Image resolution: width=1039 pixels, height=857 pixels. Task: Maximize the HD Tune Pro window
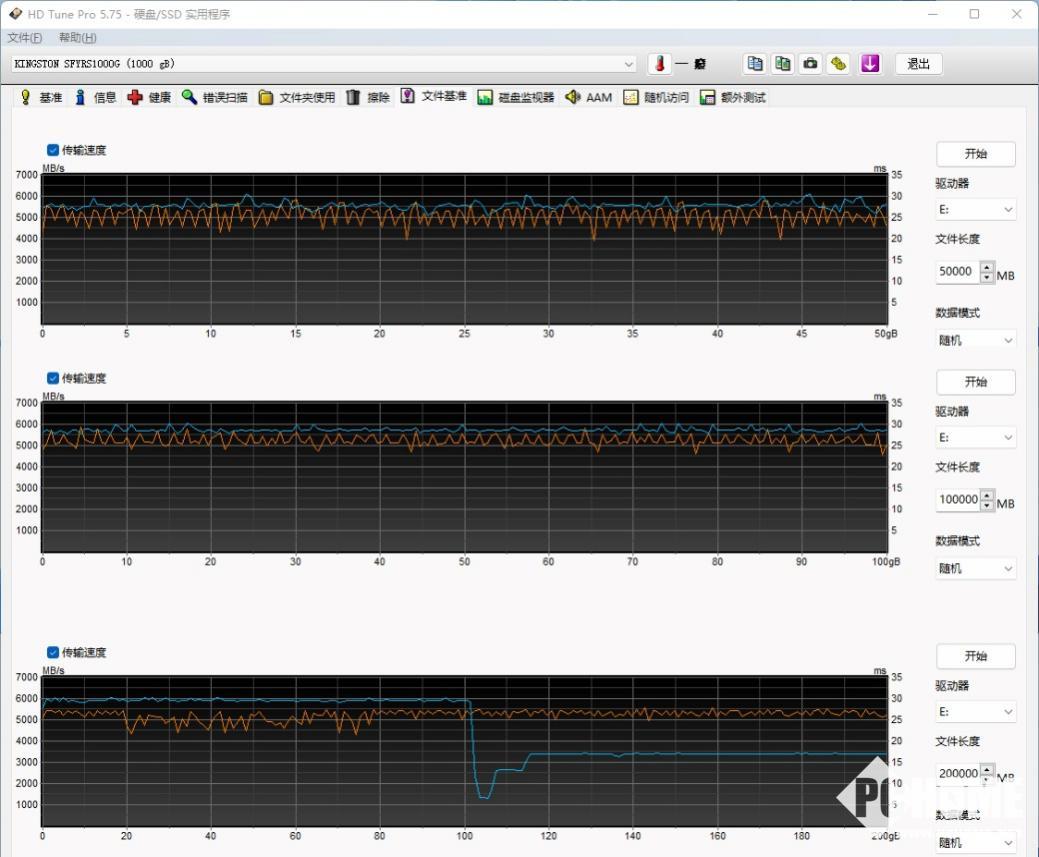[974, 13]
